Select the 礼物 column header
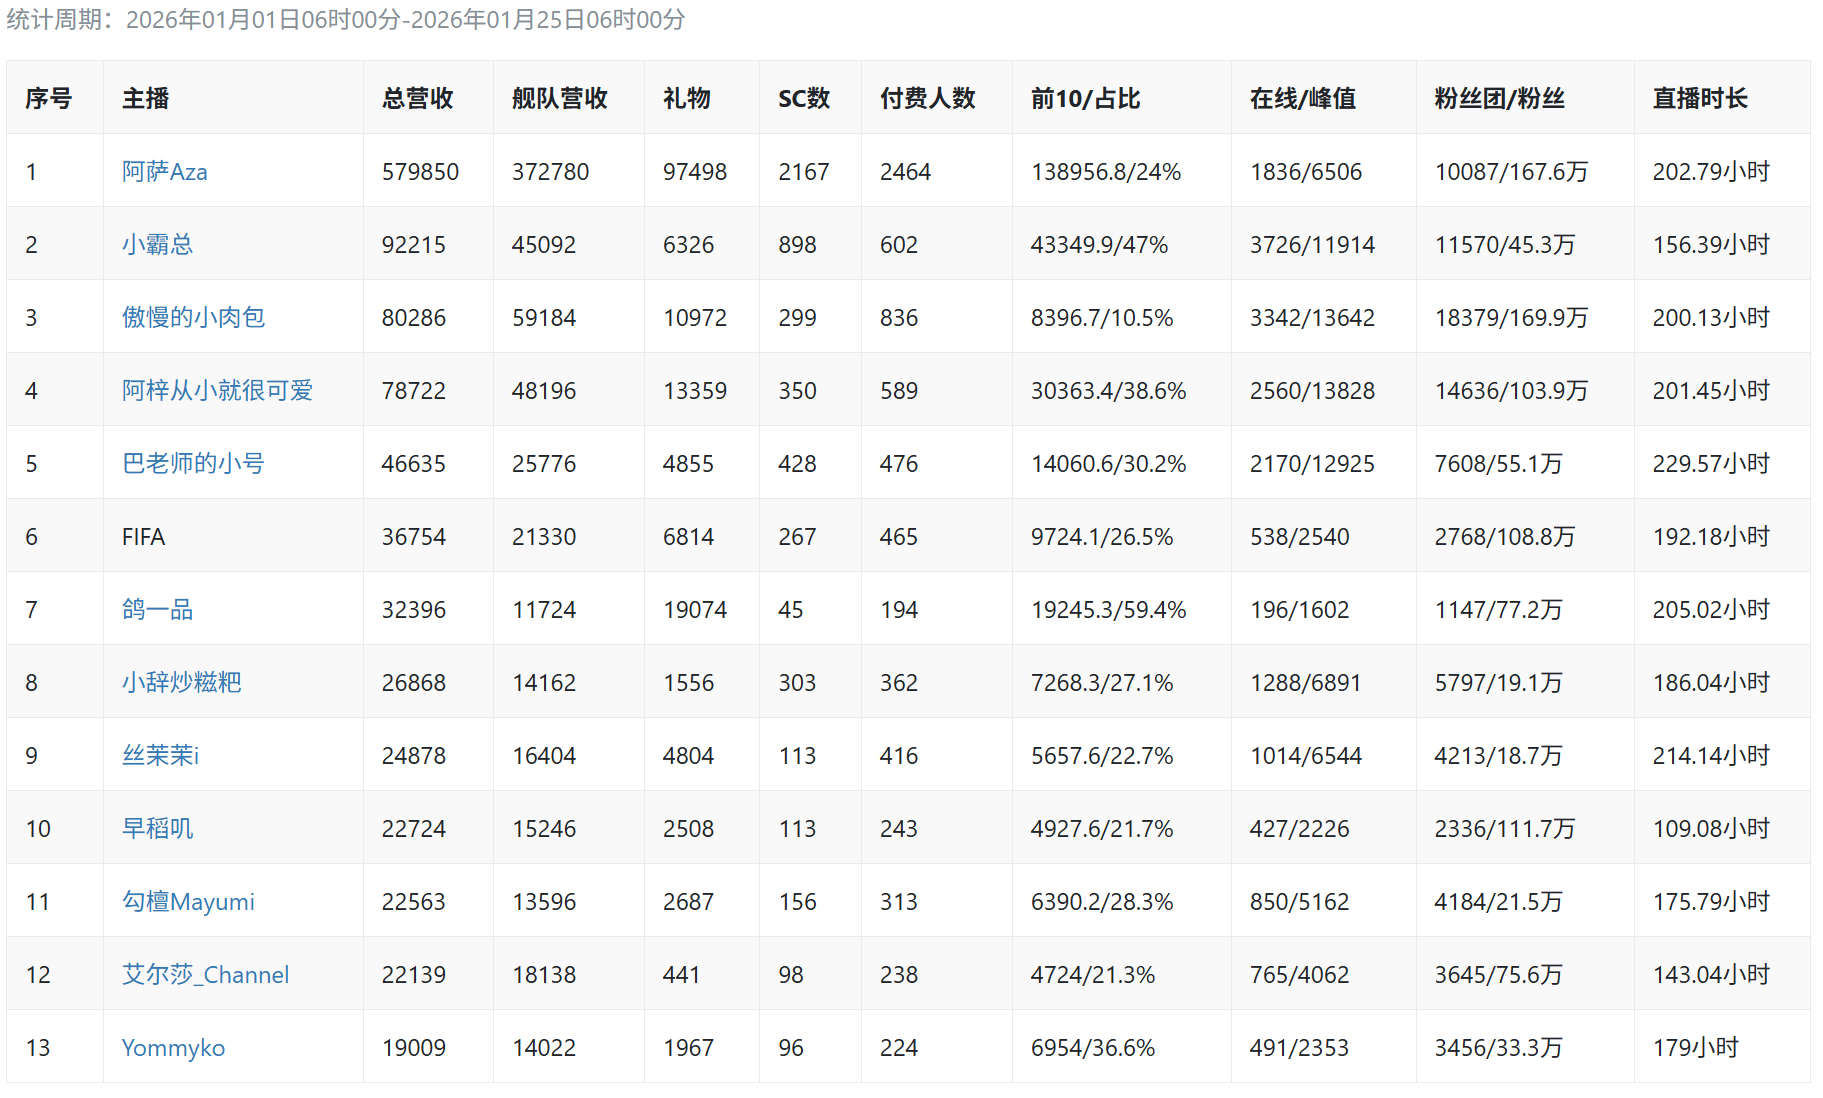The width and height of the screenshot is (1823, 1098). click(x=686, y=98)
